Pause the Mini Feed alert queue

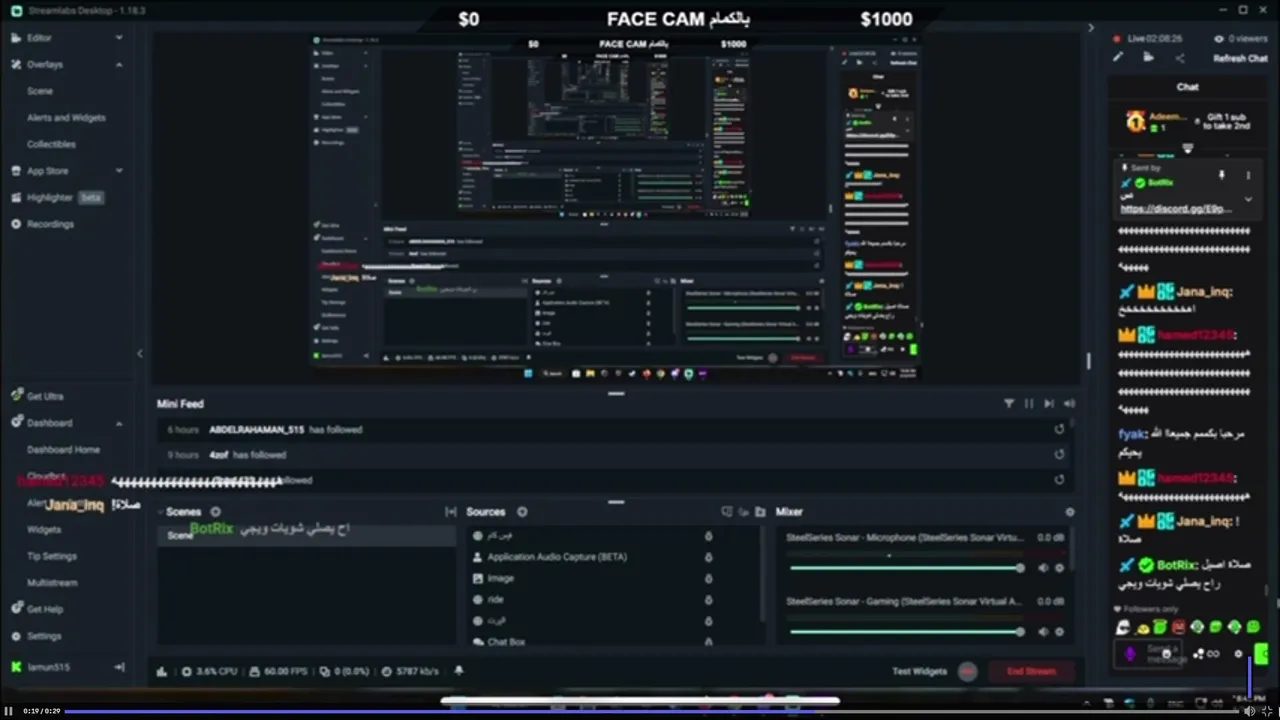(1028, 404)
